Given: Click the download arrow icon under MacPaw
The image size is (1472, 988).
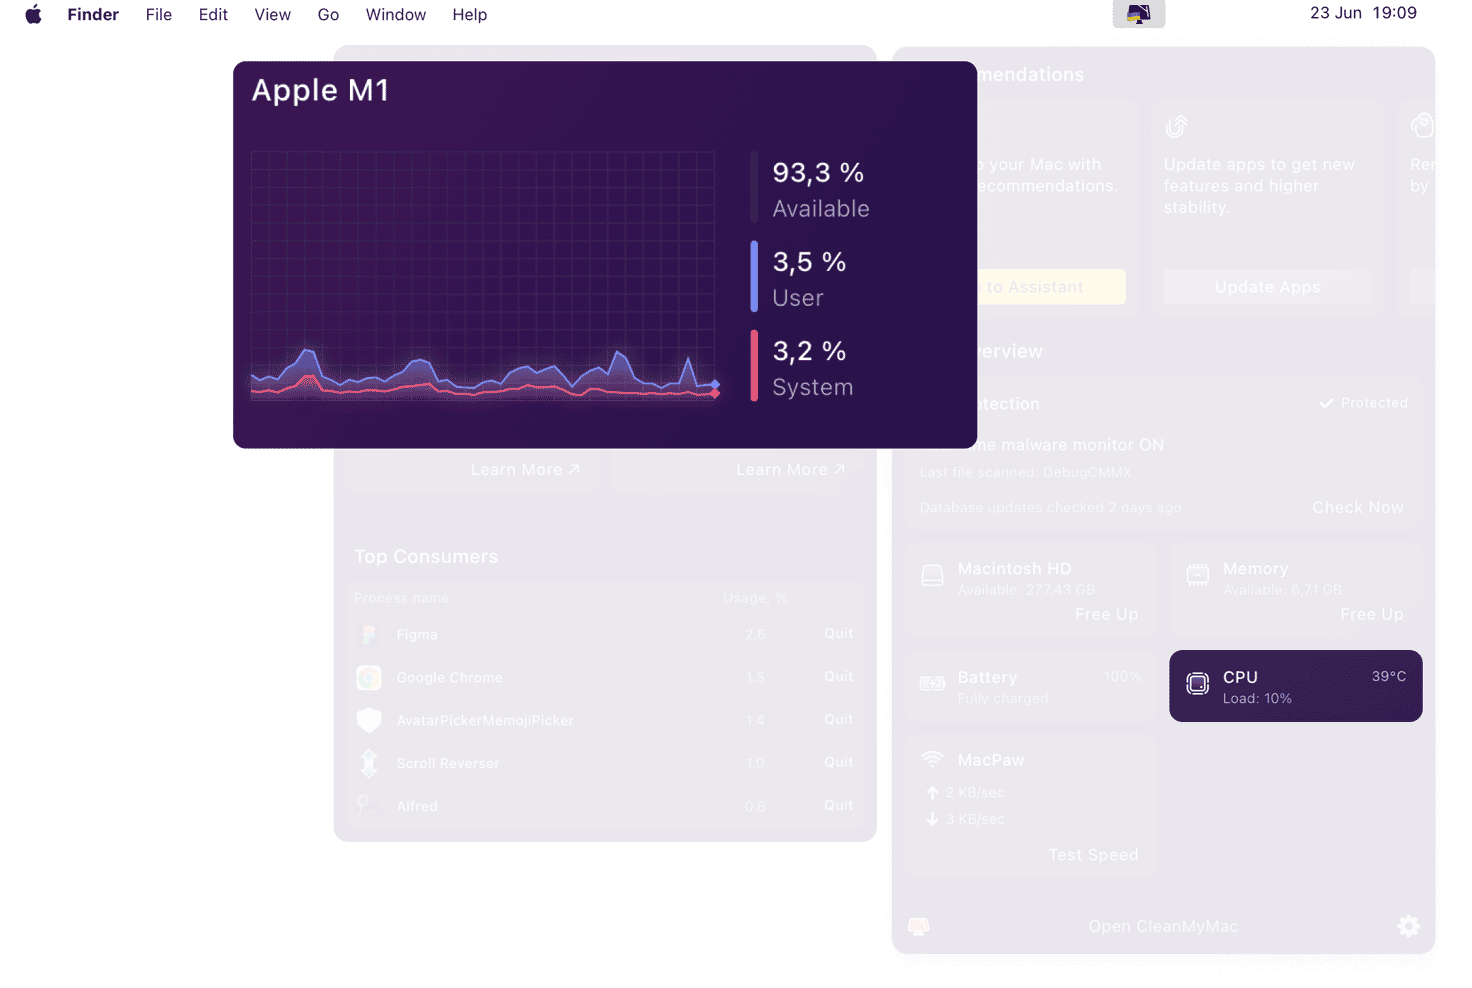Looking at the screenshot, I should (932, 819).
